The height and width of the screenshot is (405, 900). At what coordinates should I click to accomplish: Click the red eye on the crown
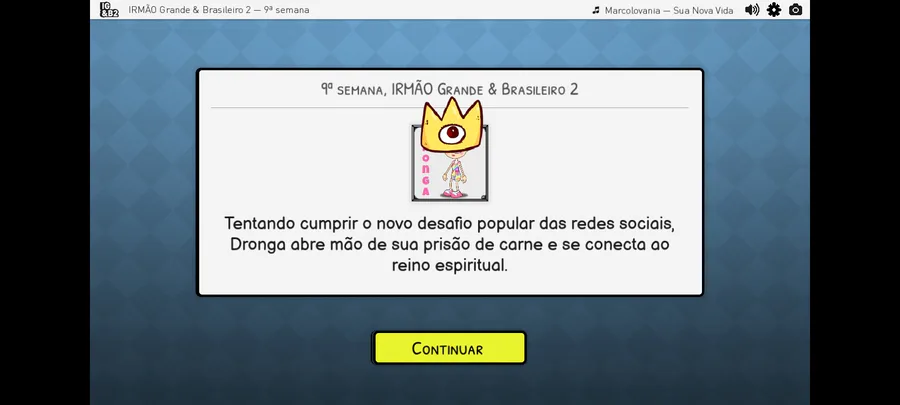pos(452,133)
